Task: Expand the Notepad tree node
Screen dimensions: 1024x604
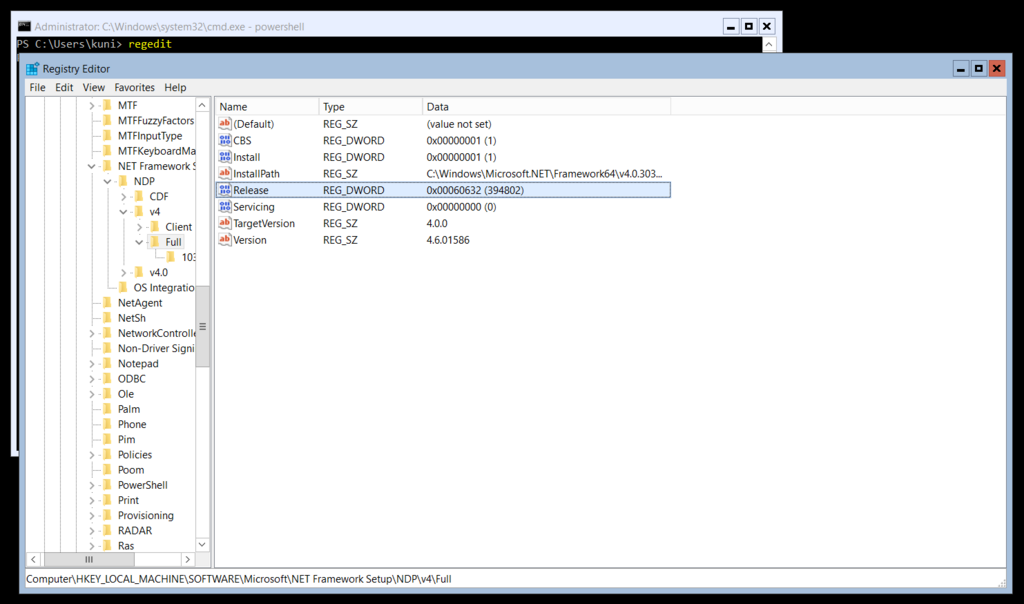Action: click(x=91, y=363)
